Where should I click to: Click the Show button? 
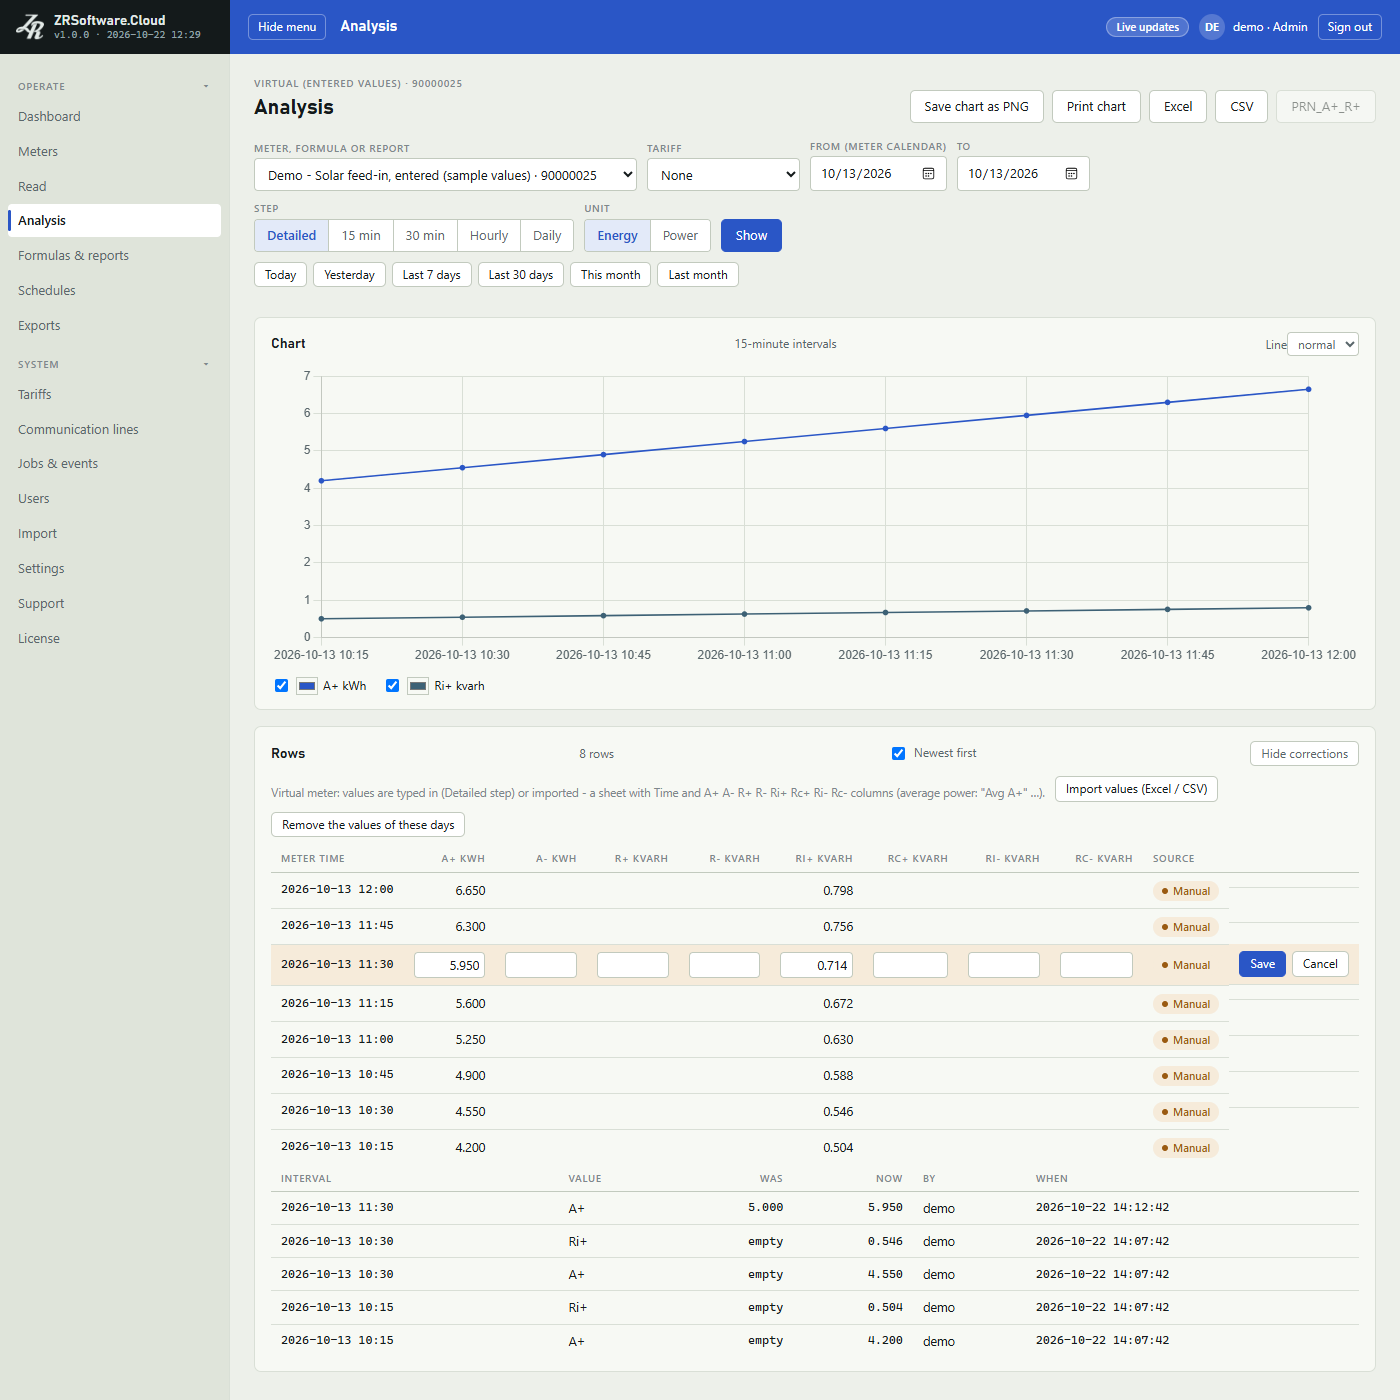coord(751,236)
